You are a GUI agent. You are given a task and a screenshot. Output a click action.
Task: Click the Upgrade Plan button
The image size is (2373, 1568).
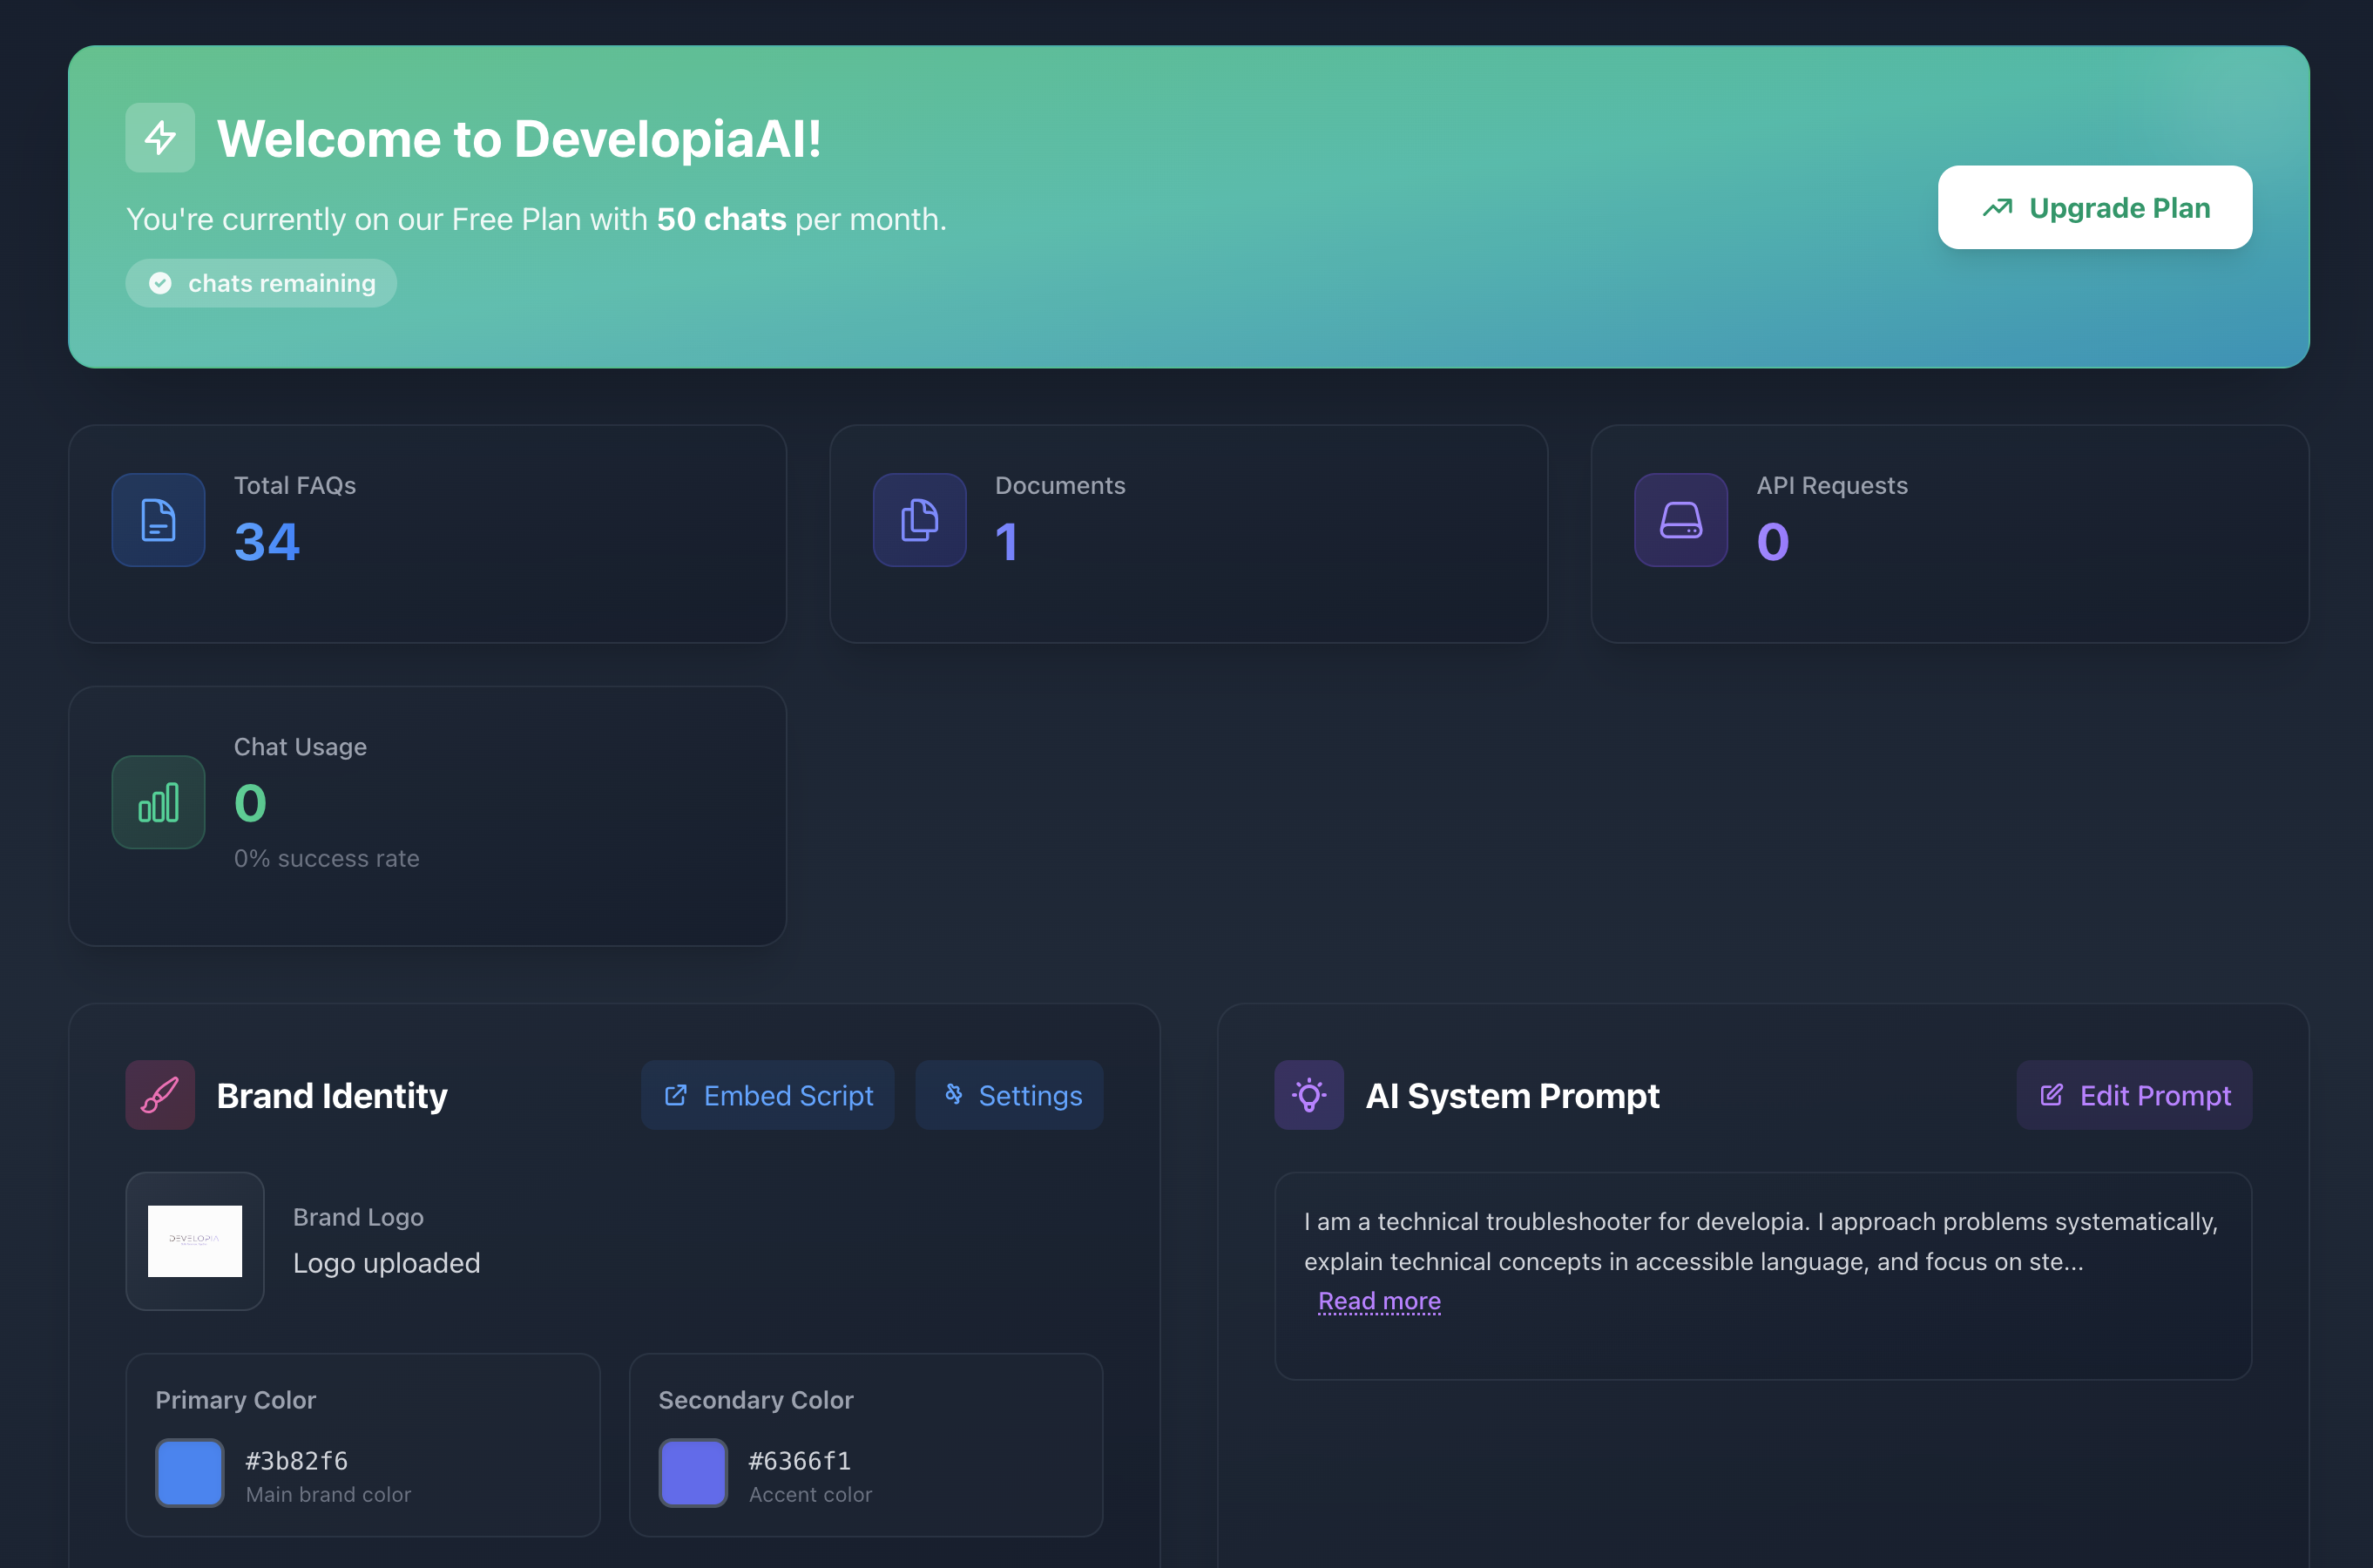coord(2094,207)
